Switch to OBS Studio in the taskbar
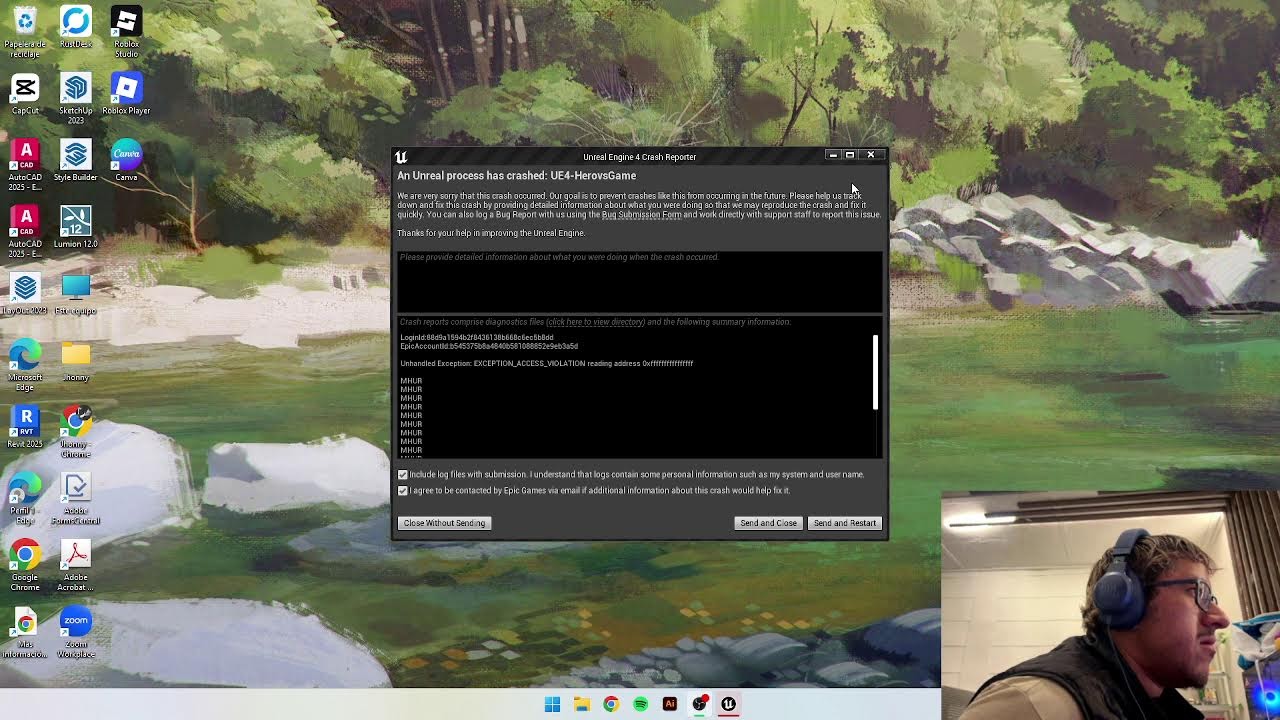The height and width of the screenshot is (720, 1280). coord(699,704)
